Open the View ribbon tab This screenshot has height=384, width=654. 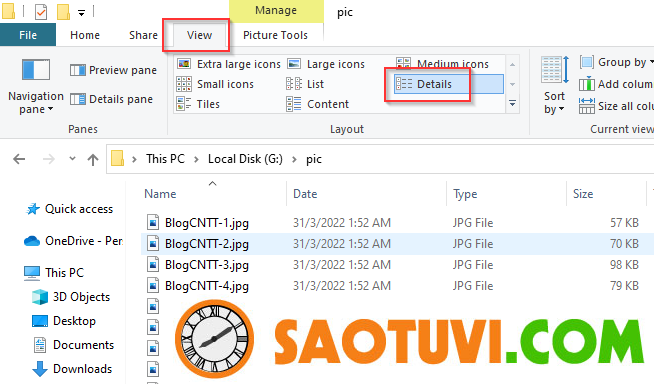coord(199,35)
